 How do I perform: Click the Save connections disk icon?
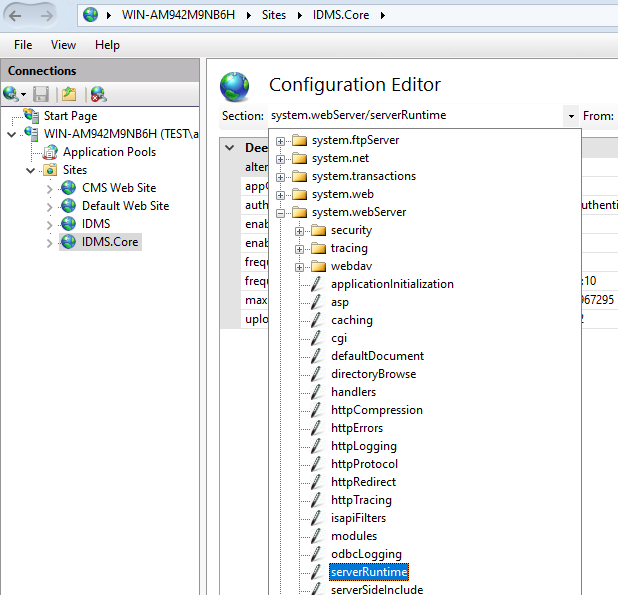[41, 94]
